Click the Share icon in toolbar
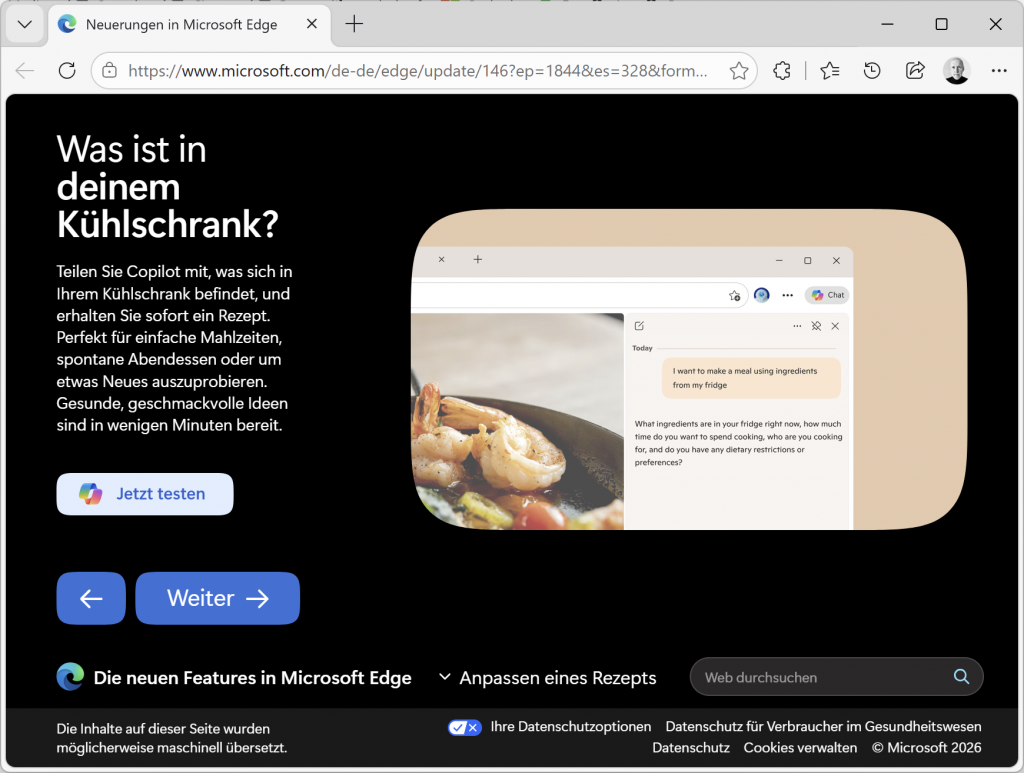The height and width of the screenshot is (773, 1024). [x=914, y=71]
